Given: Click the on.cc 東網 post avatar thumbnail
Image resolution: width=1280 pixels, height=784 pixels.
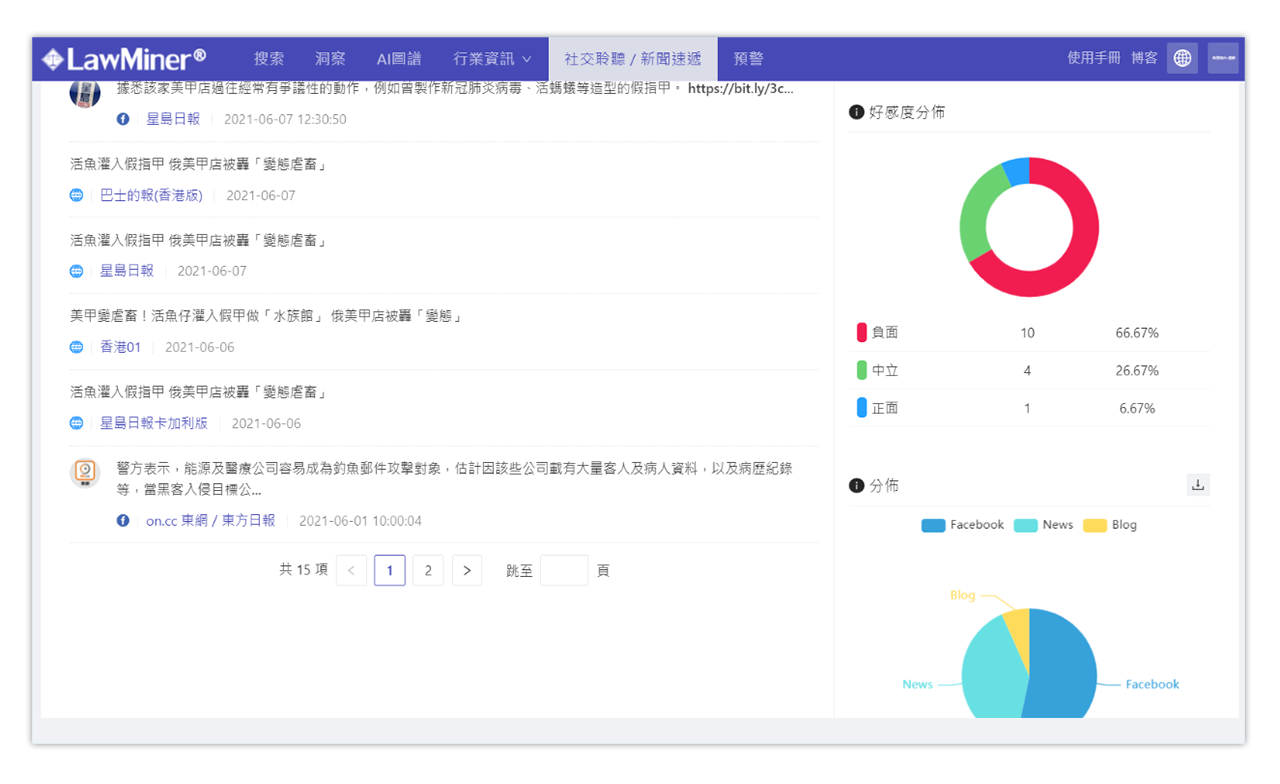Looking at the screenshot, I should [x=85, y=472].
